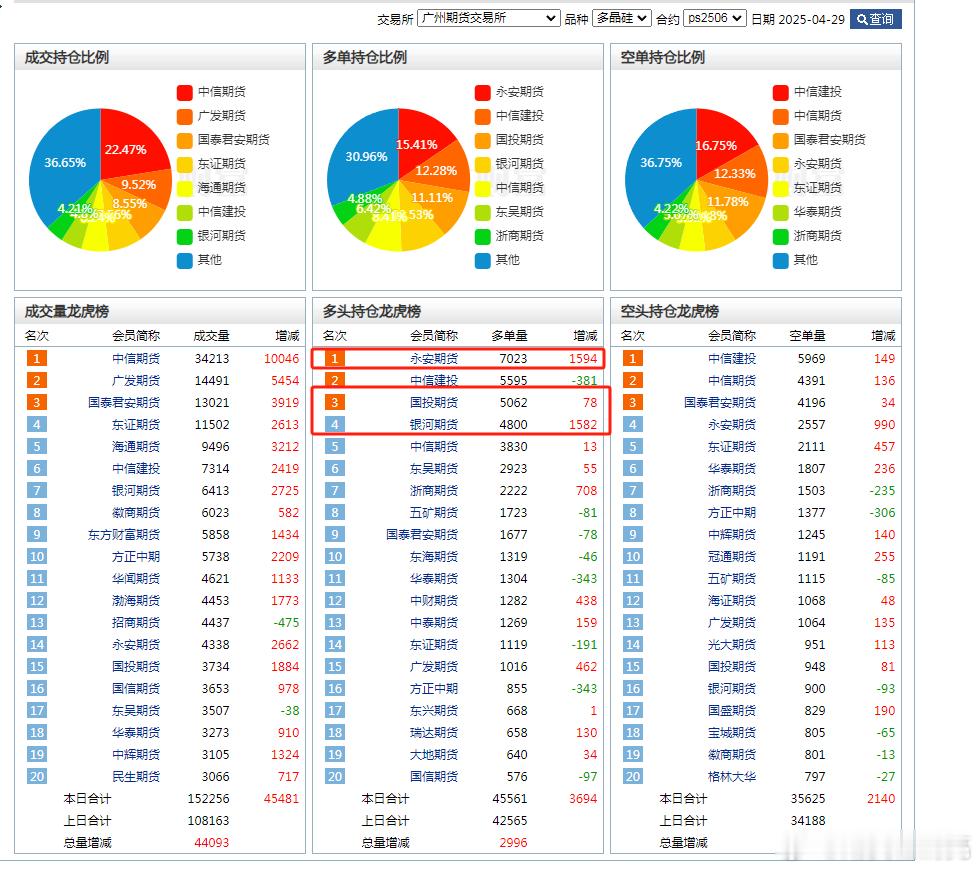Open 中辉期货 link in 空头持仓龙虎榜 row 9

click(732, 534)
